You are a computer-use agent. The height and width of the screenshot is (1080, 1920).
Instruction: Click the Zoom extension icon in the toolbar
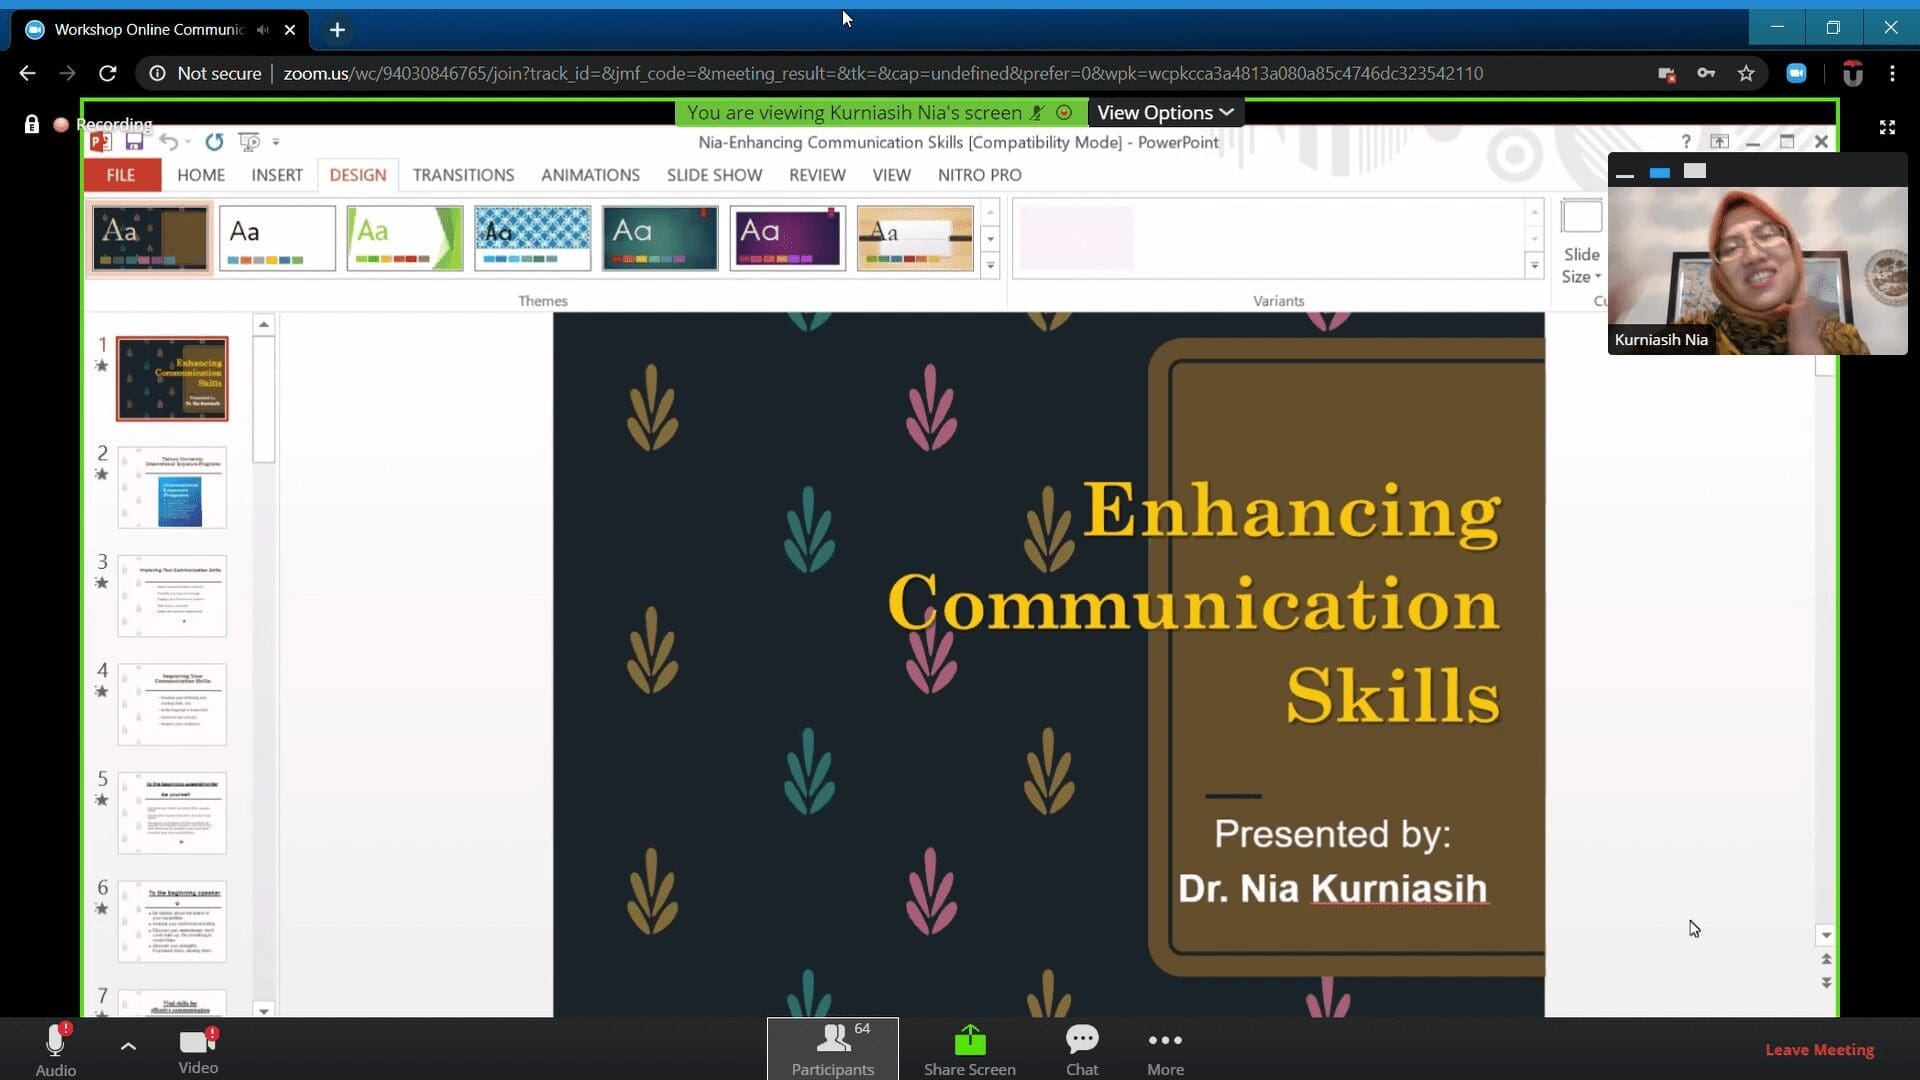pyautogui.click(x=1796, y=73)
